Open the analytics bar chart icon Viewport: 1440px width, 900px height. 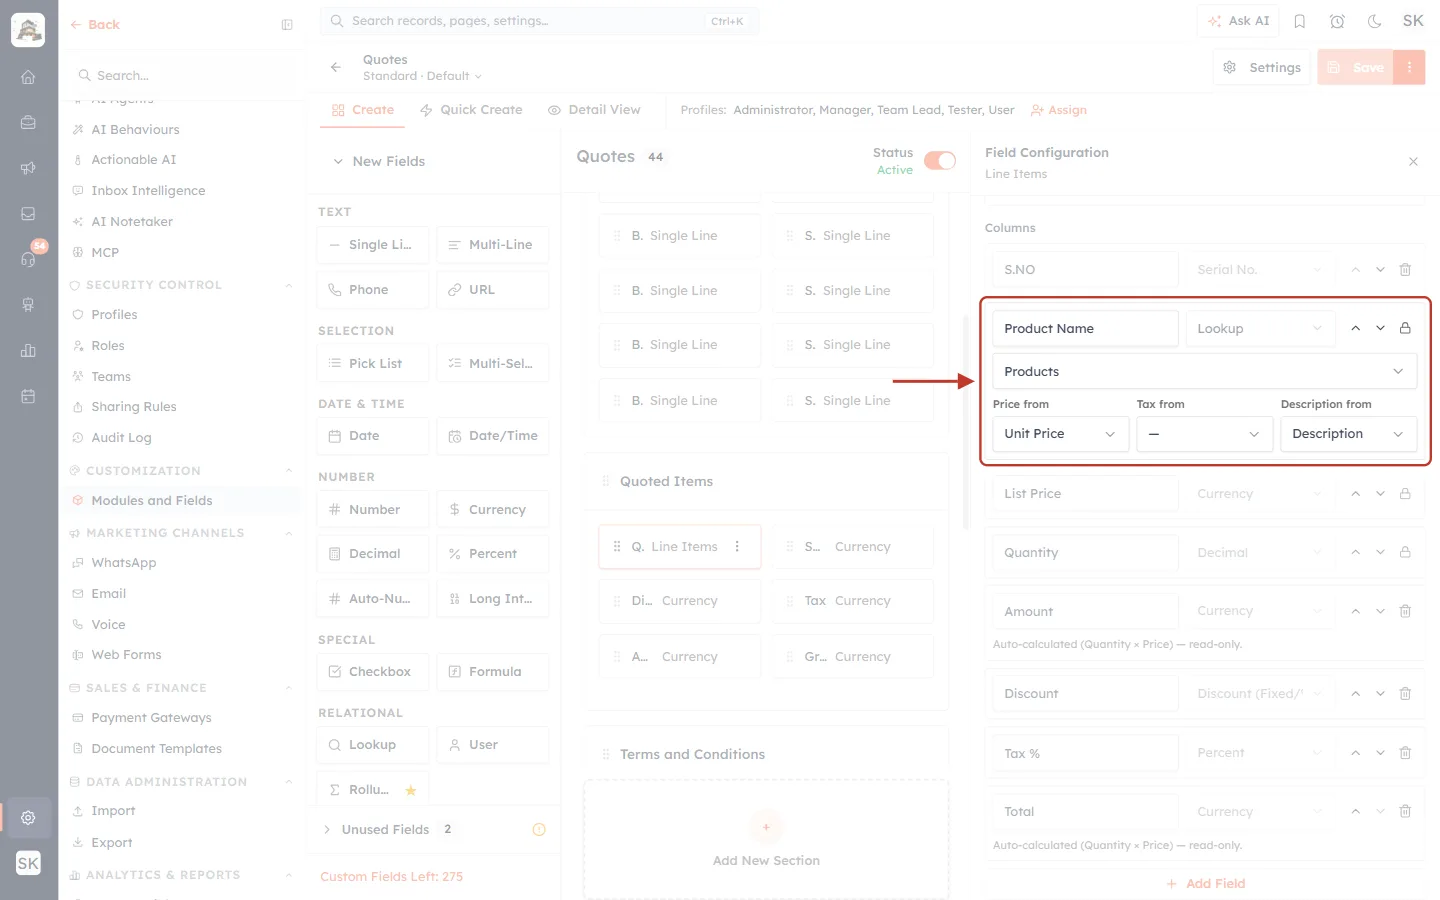point(28,350)
